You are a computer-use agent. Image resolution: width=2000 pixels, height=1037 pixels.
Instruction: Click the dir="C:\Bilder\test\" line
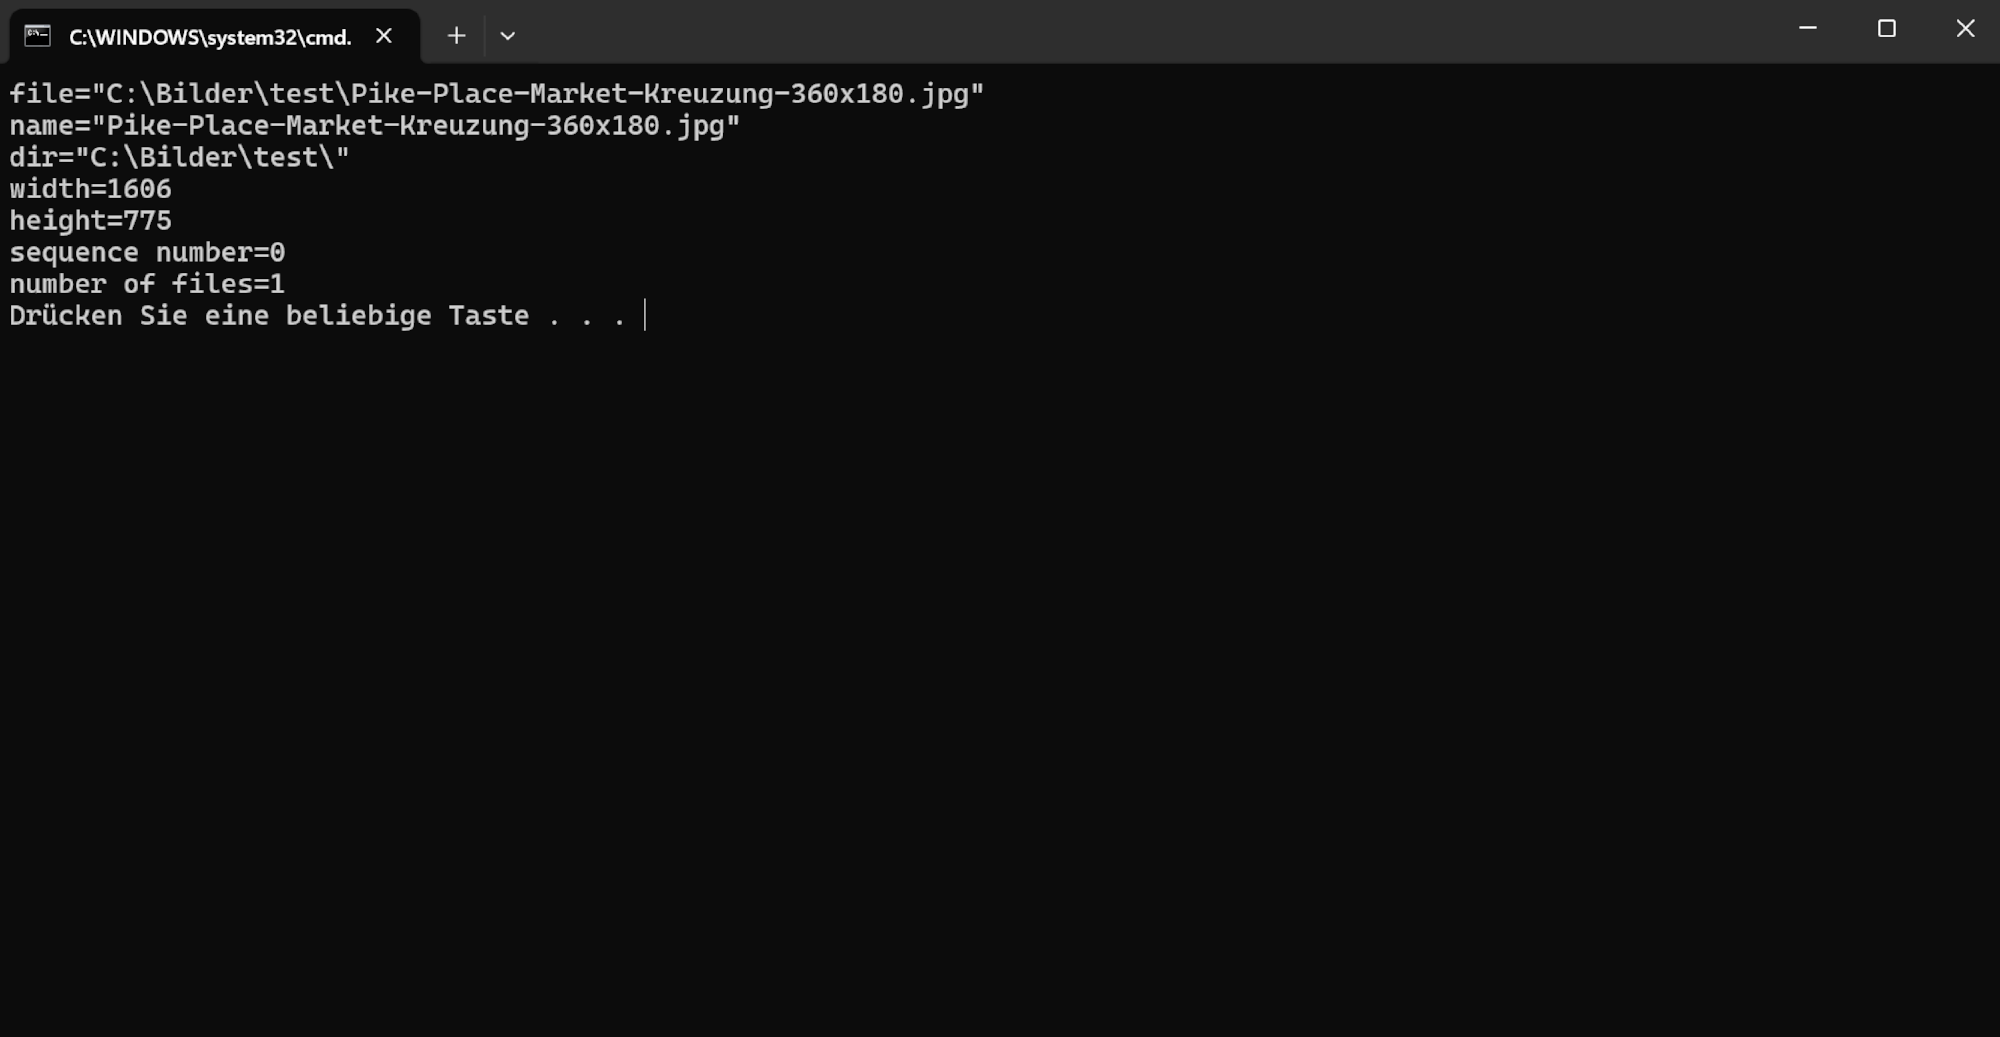coord(179,158)
